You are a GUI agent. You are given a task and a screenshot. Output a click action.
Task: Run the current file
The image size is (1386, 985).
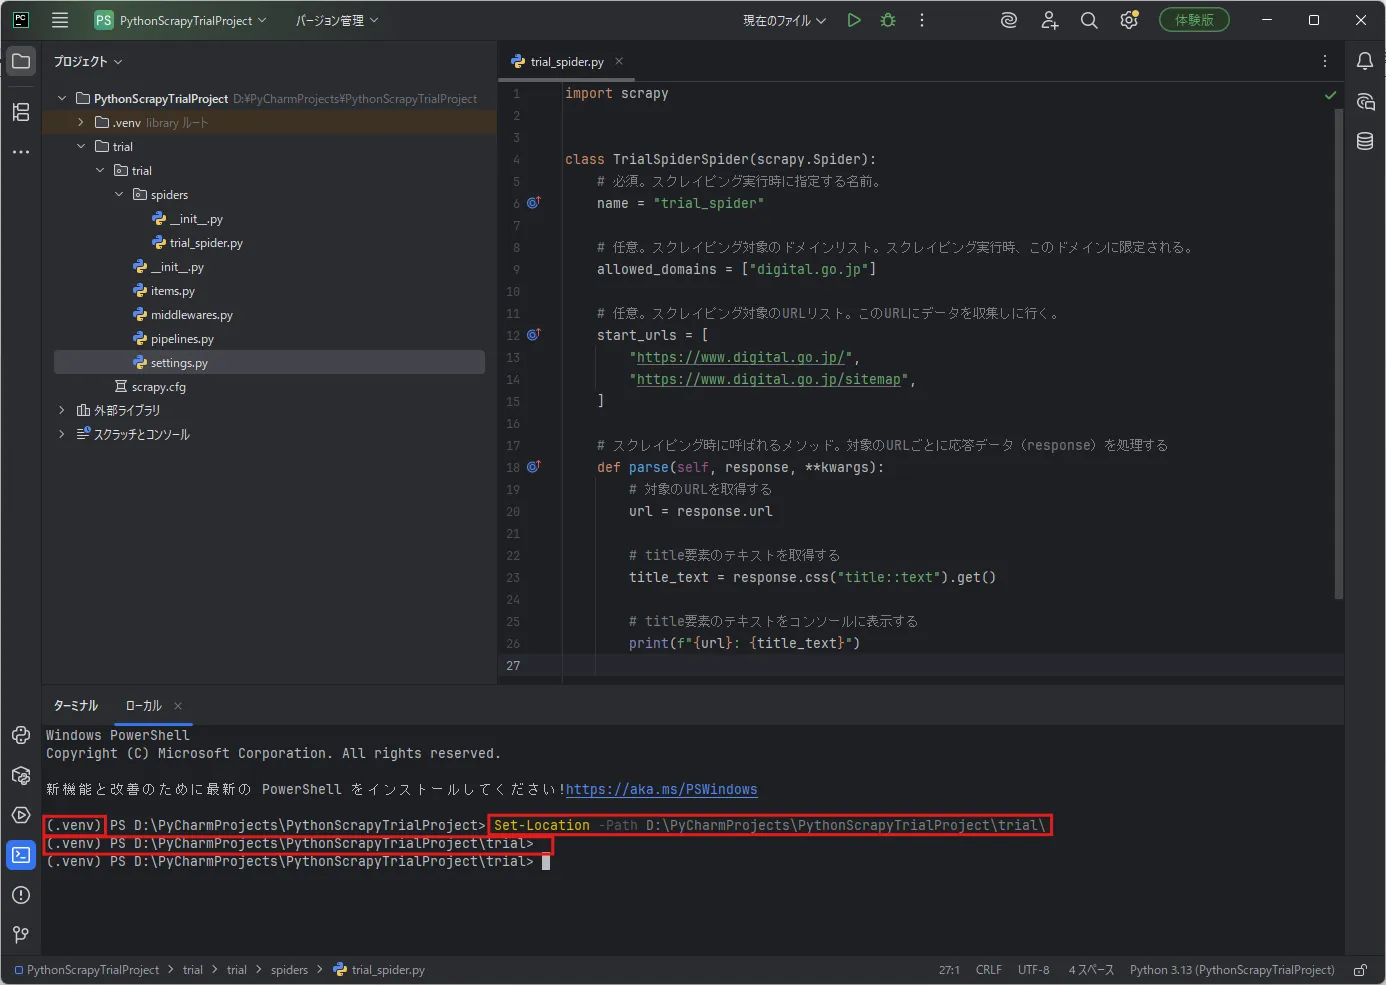[x=854, y=20]
